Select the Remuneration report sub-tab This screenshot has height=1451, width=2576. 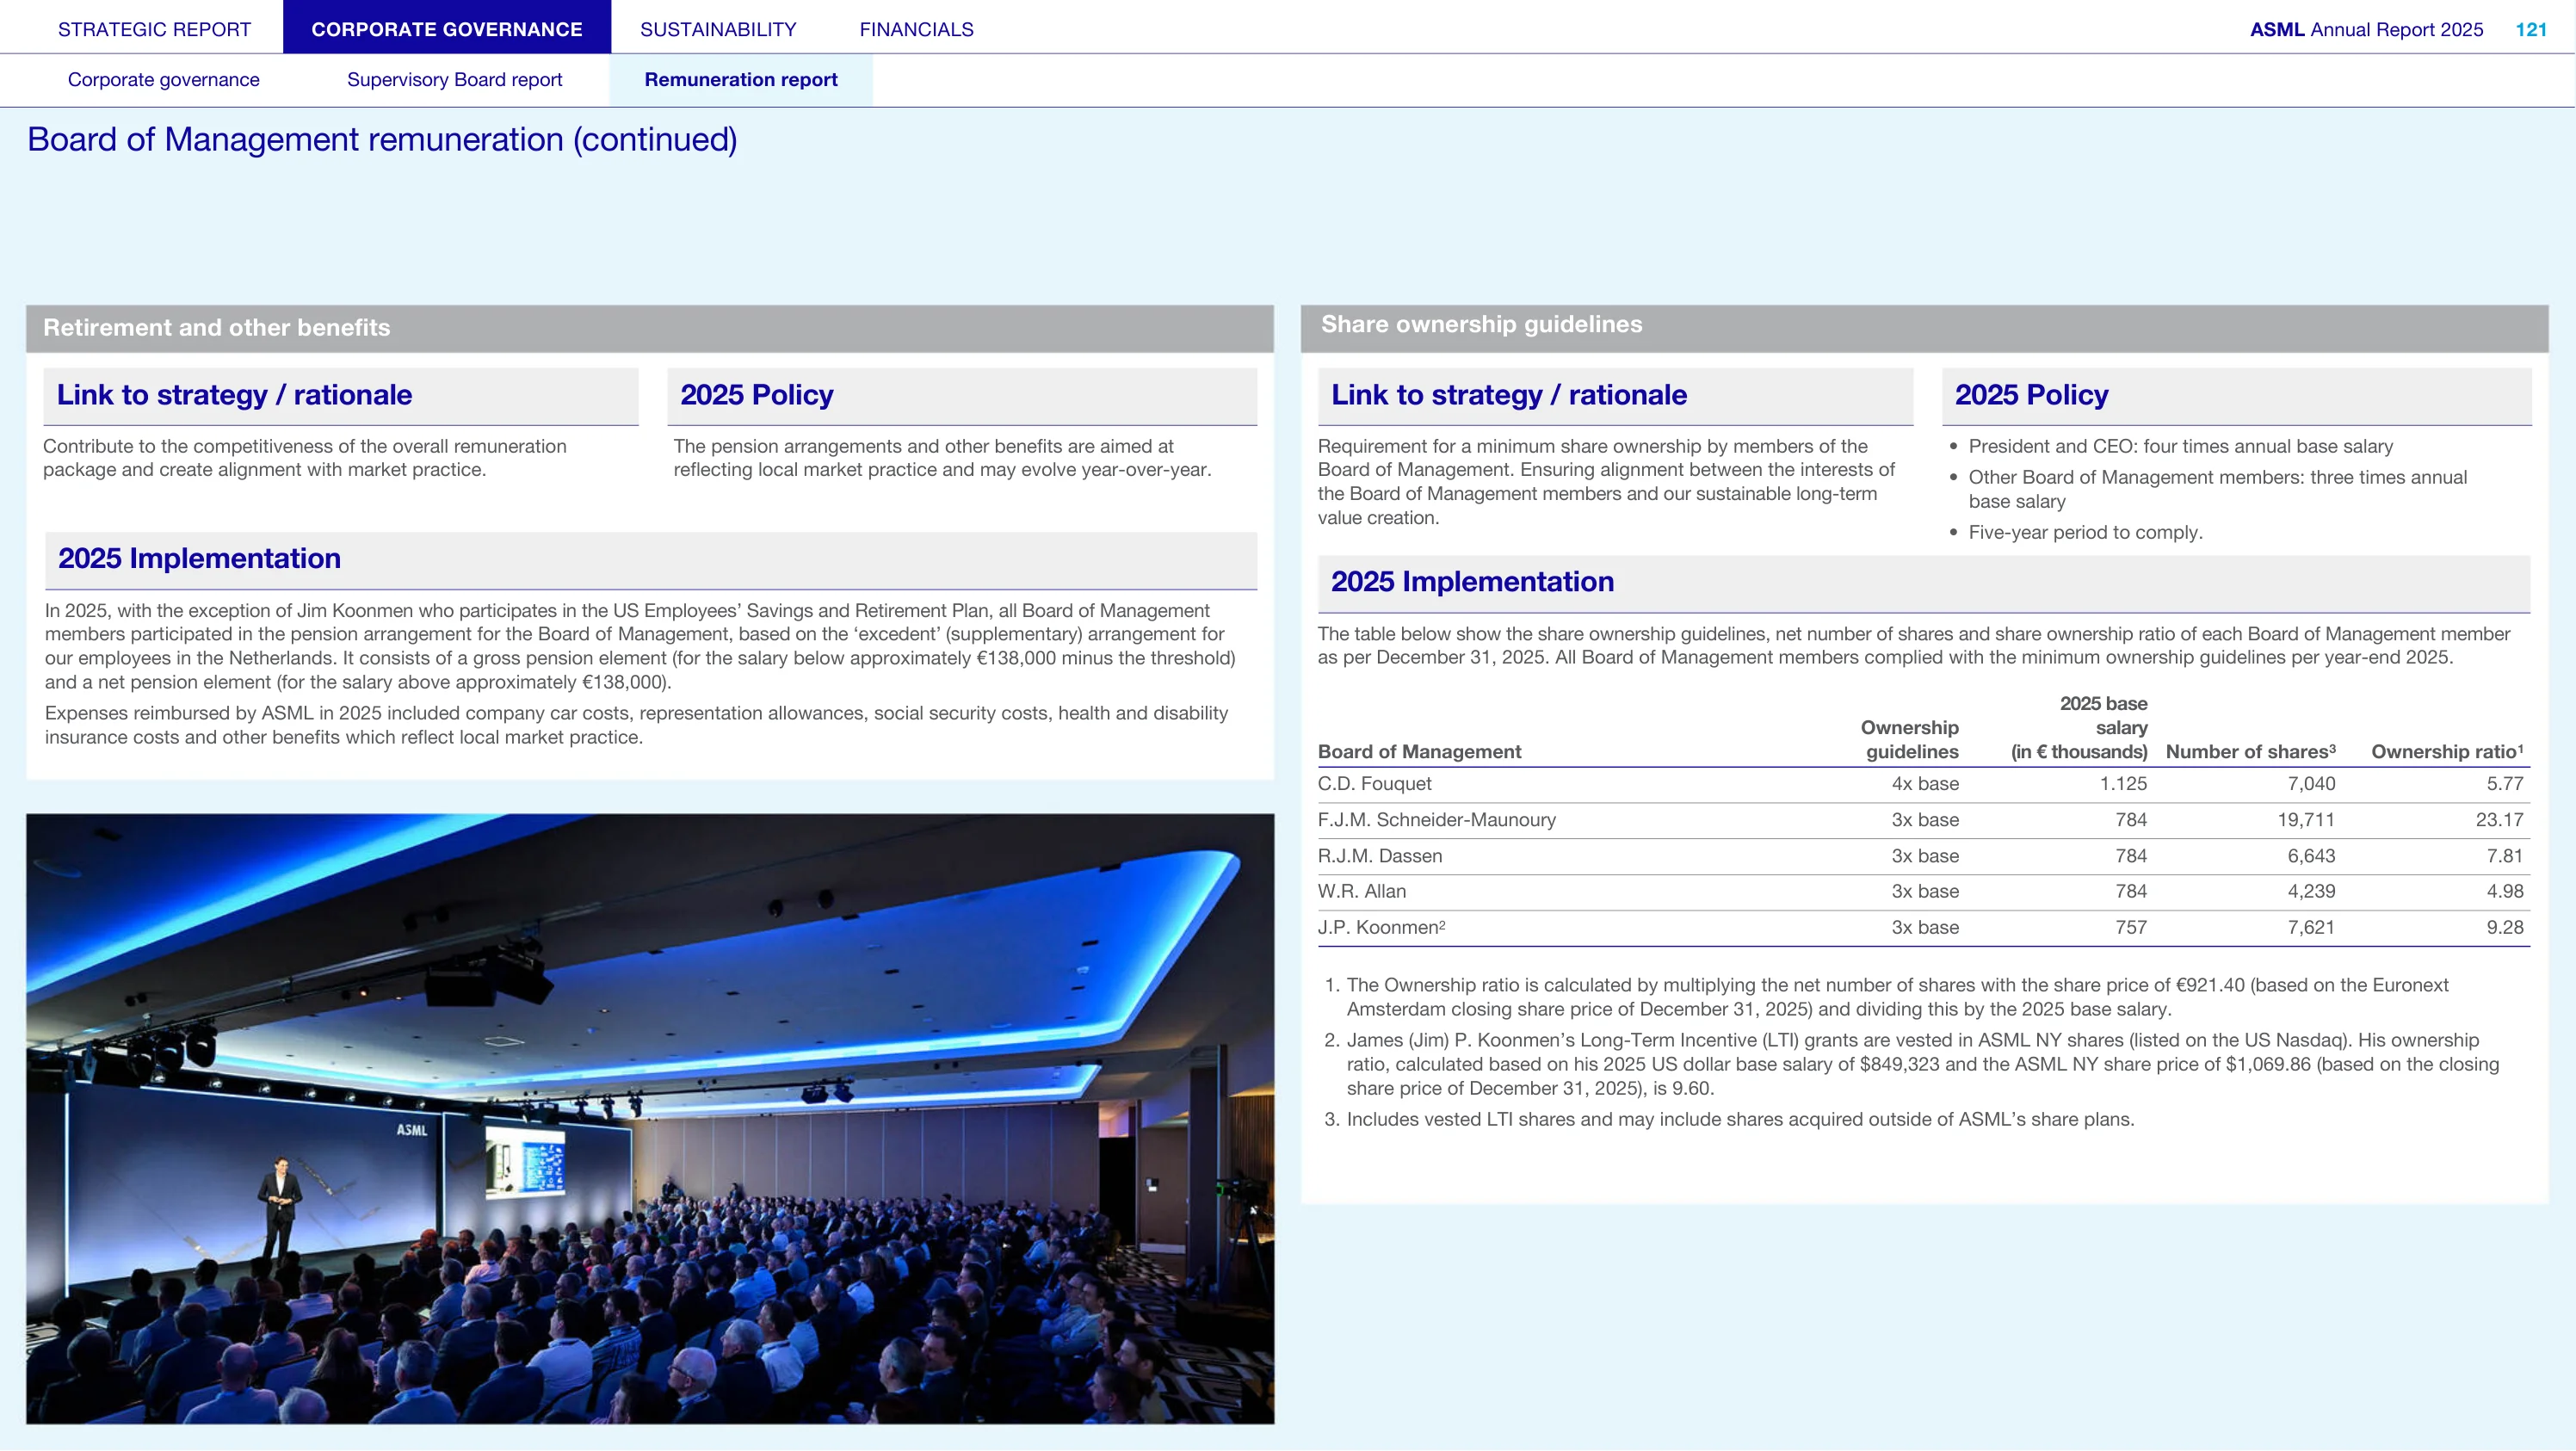coord(741,80)
